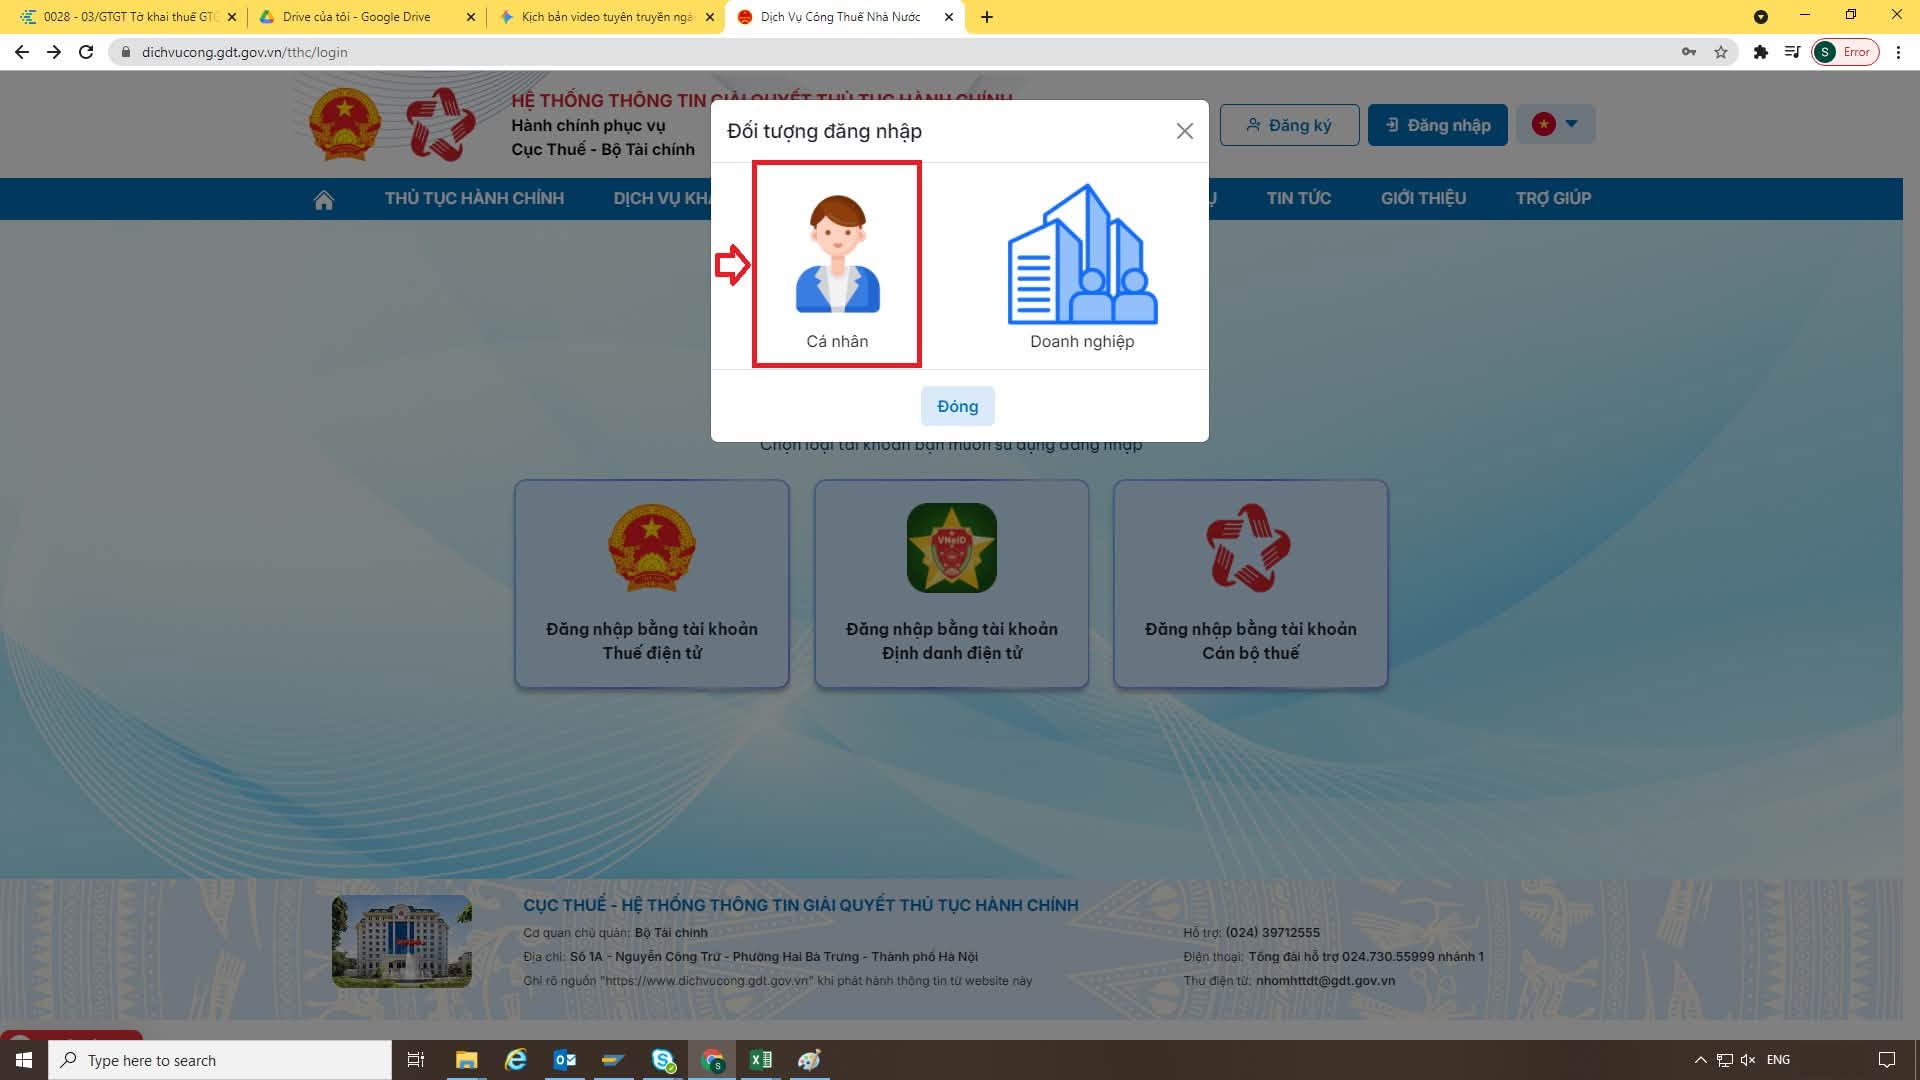Screen dimensions: 1920x1080
Task: Open Internet Explorer from taskbar
Action: (515, 1060)
